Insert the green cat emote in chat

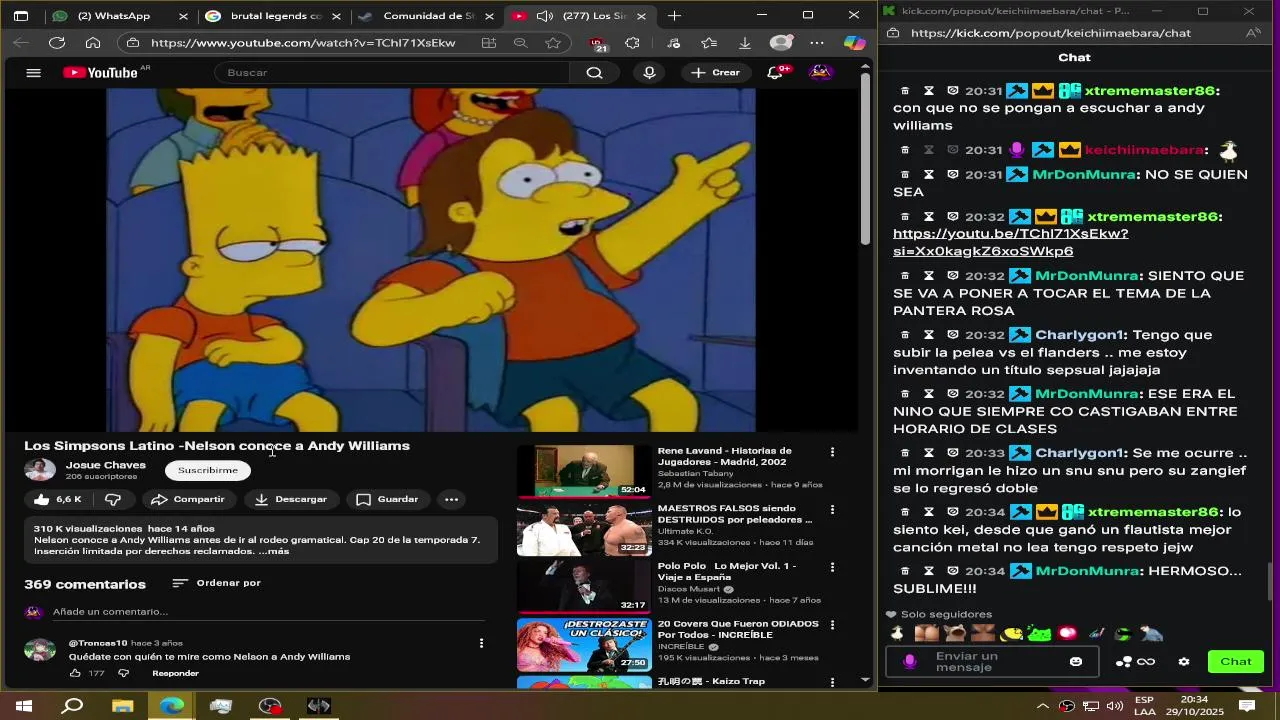pos(1039,633)
